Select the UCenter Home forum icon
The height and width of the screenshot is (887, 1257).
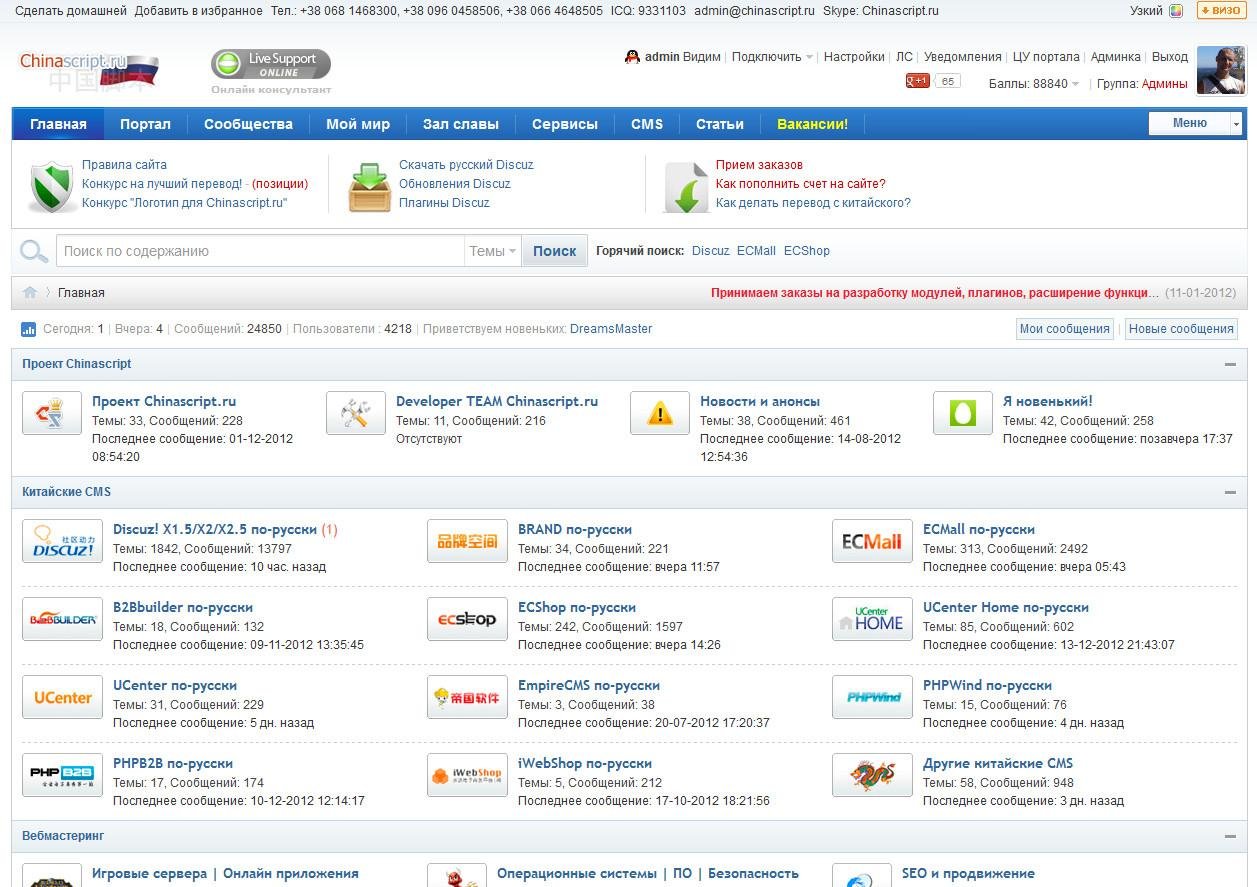coord(871,619)
